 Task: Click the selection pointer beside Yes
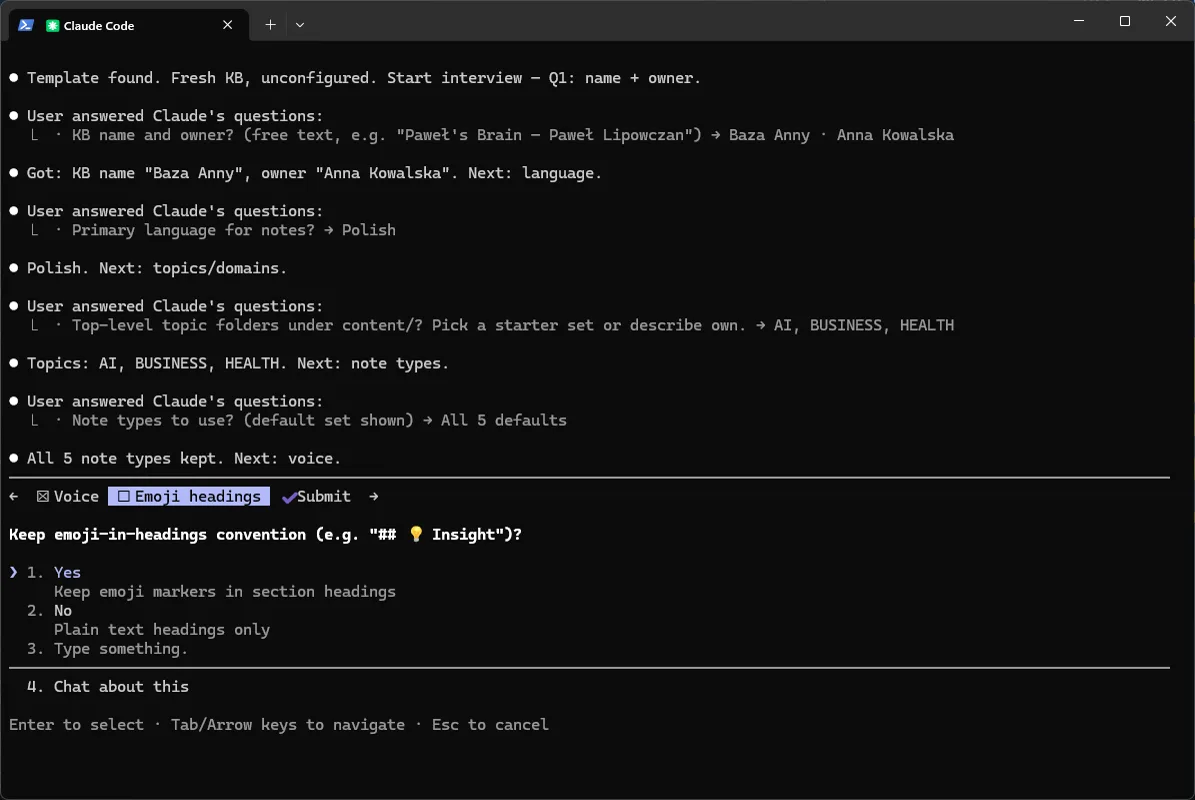pos(14,573)
